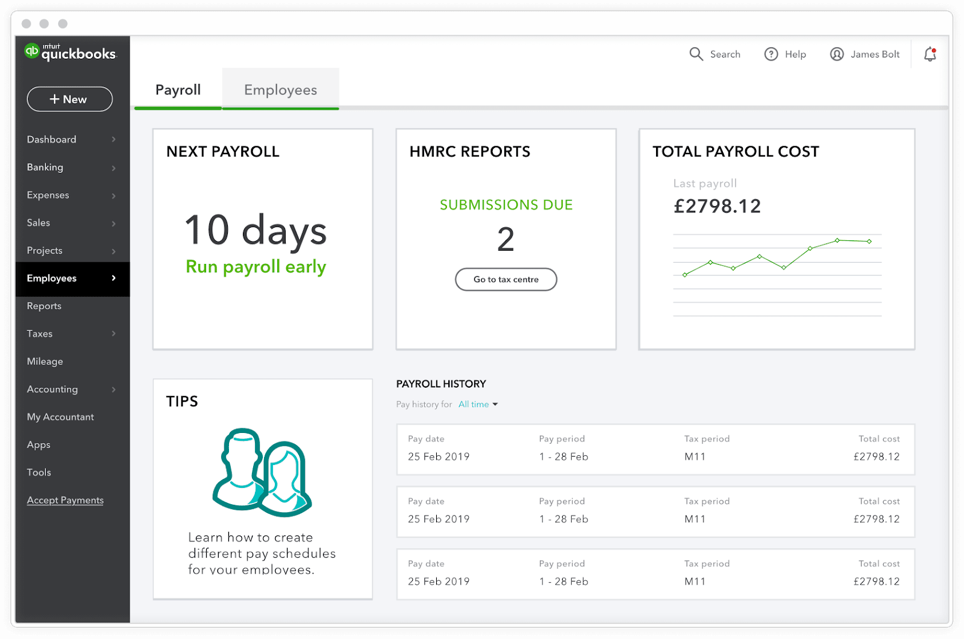Screen dimensions: 964x639
Task: Open the notifications bell icon
Action: coord(930,55)
